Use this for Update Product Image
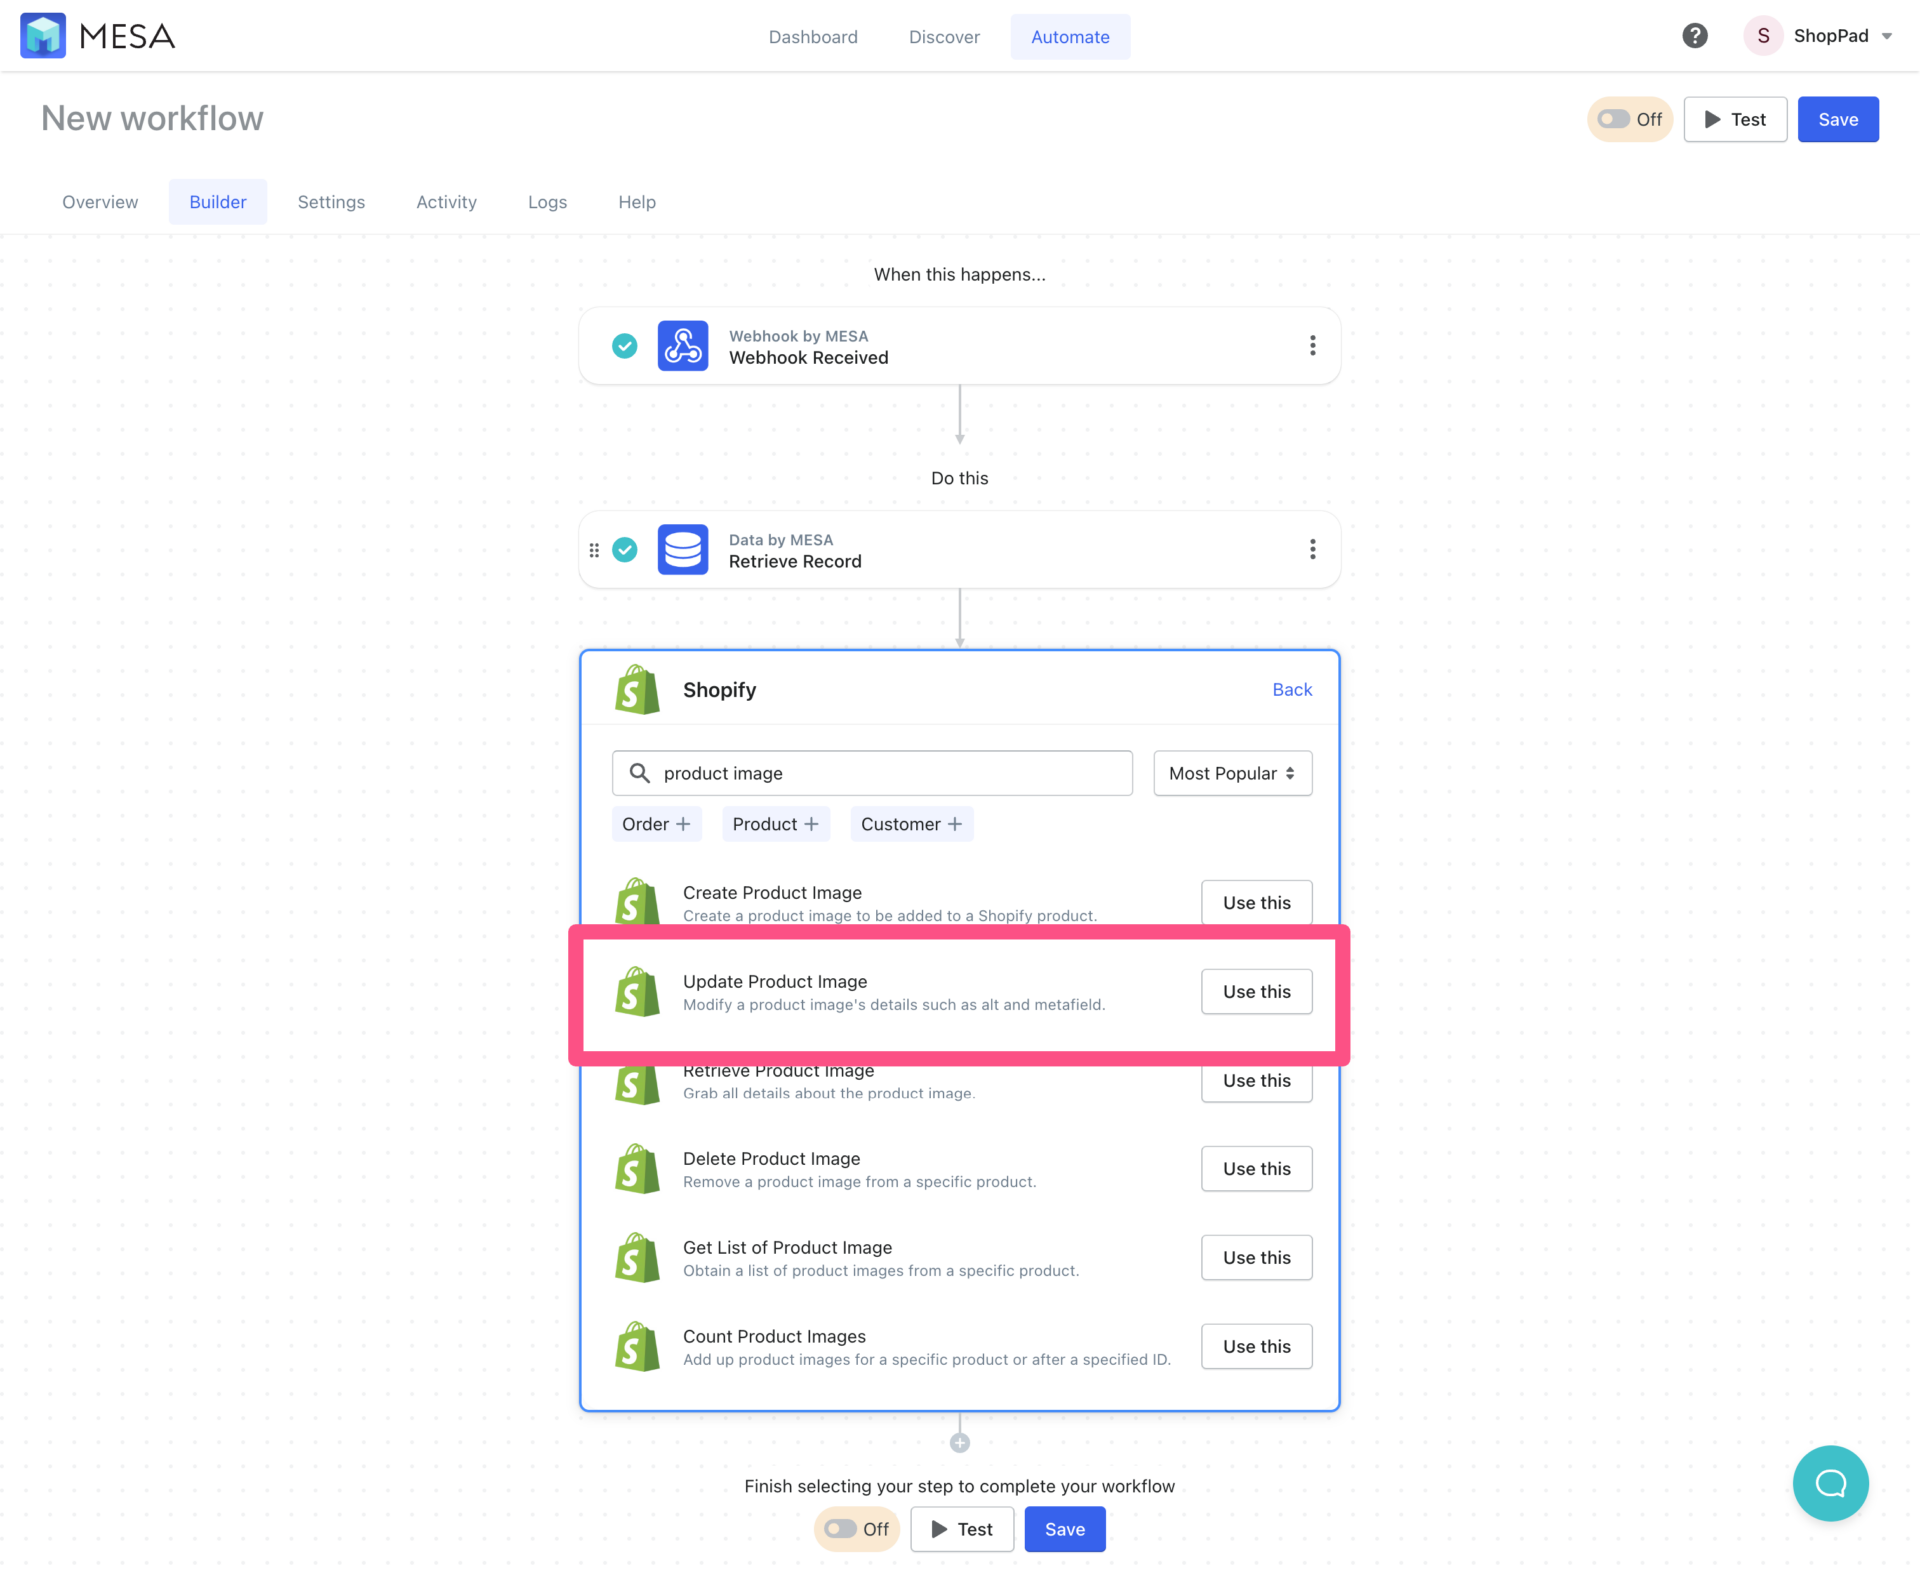Image resolution: width=1920 pixels, height=1573 pixels. [x=1256, y=991]
